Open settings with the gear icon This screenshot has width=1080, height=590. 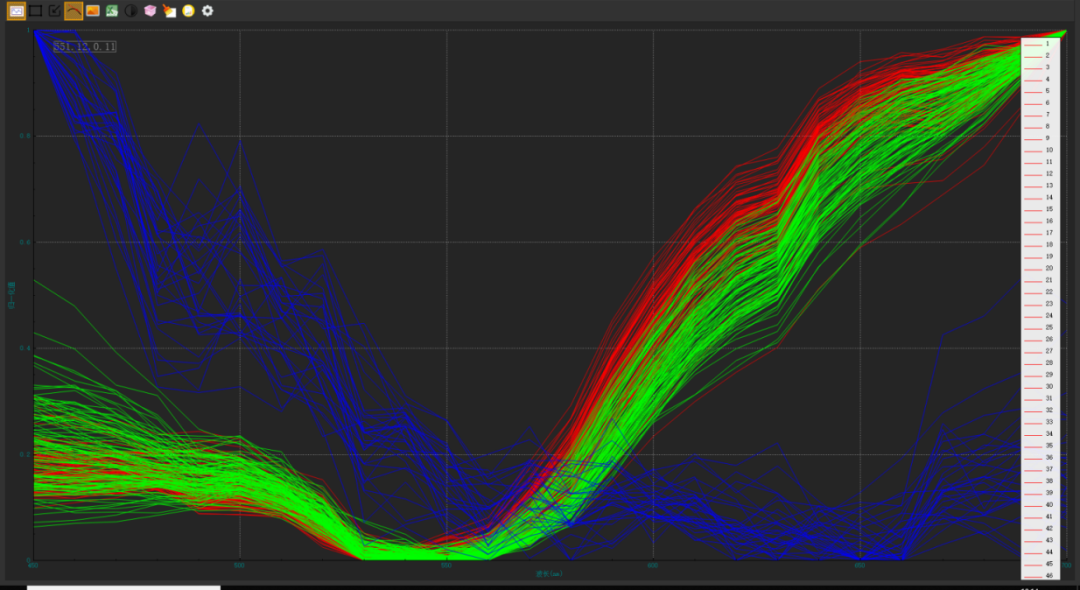click(207, 11)
